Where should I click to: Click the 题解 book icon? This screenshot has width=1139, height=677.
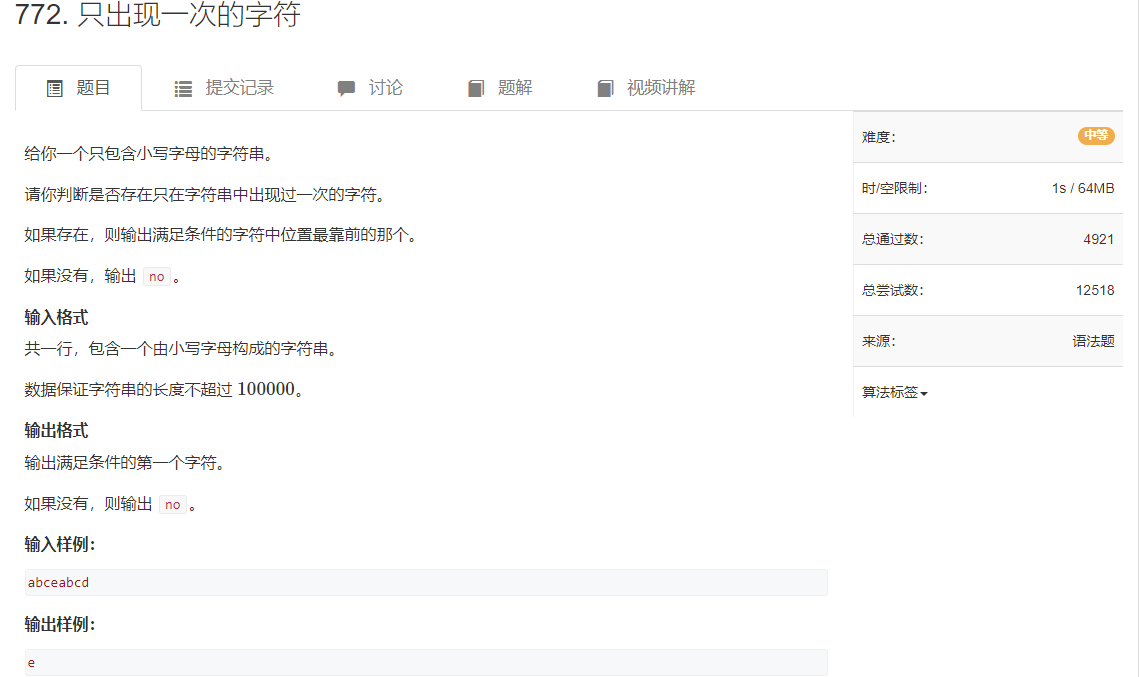[x=476, y=89]
